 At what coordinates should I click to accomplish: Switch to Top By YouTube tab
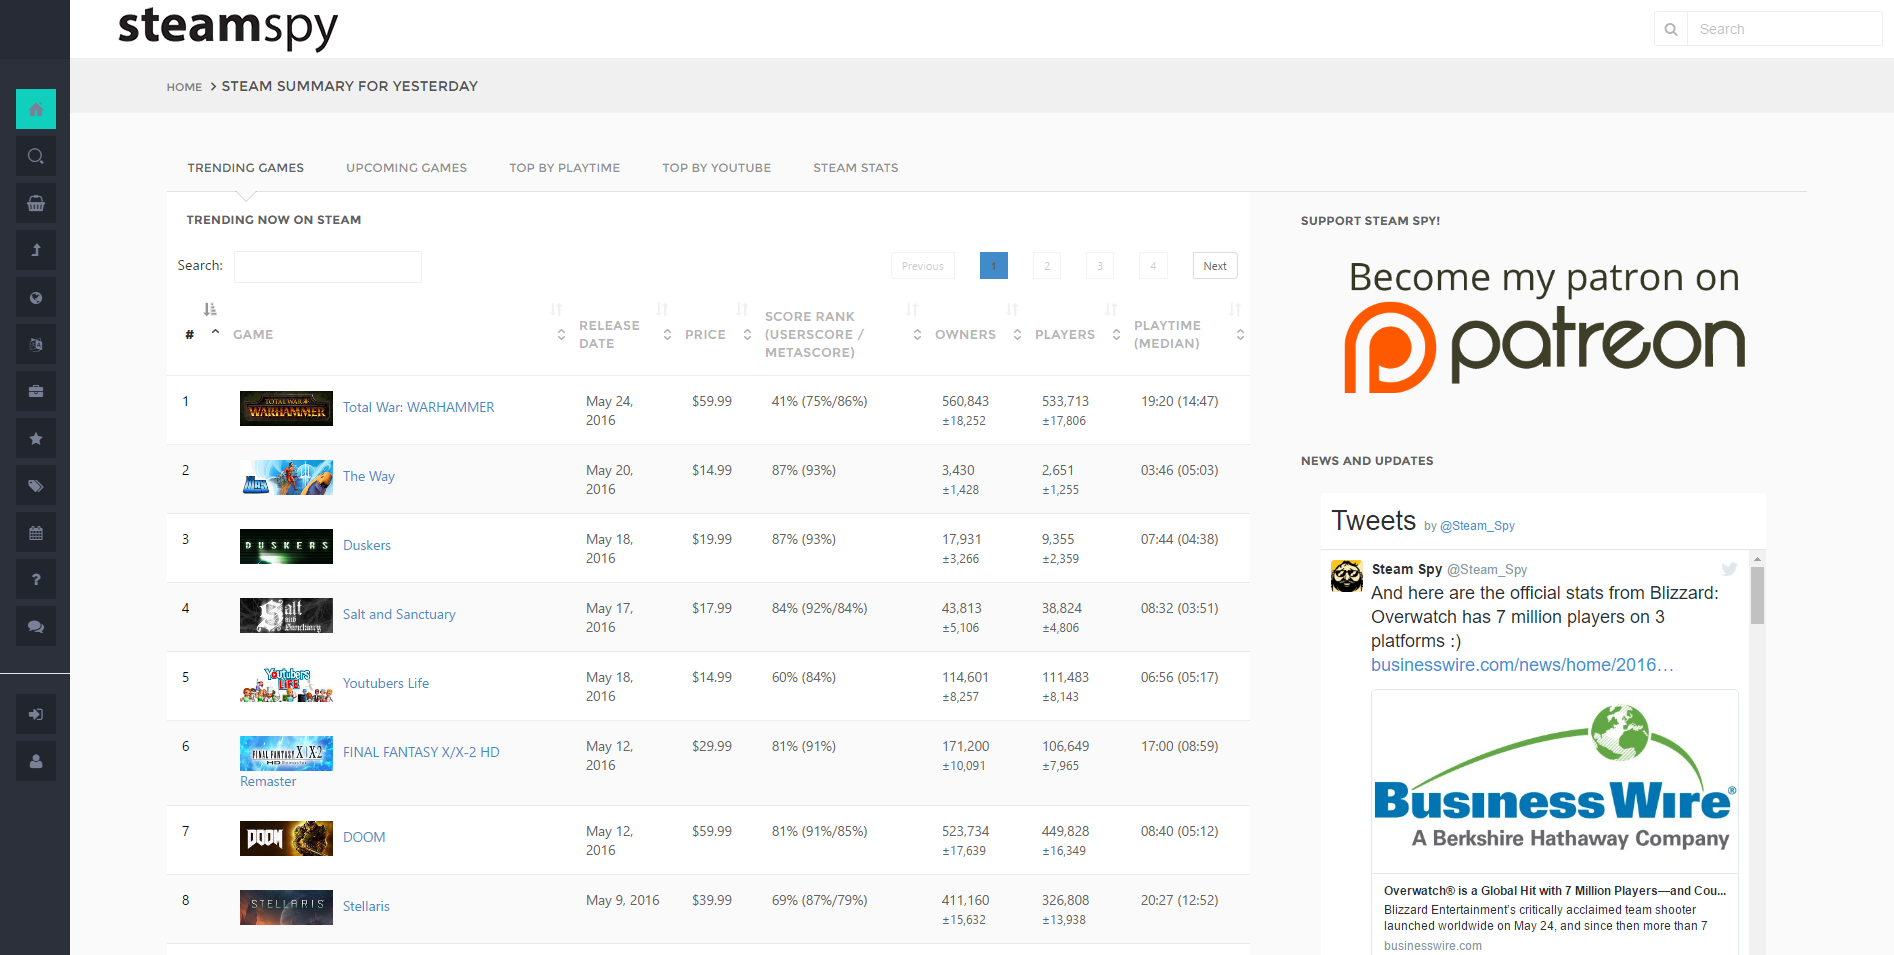717,168
